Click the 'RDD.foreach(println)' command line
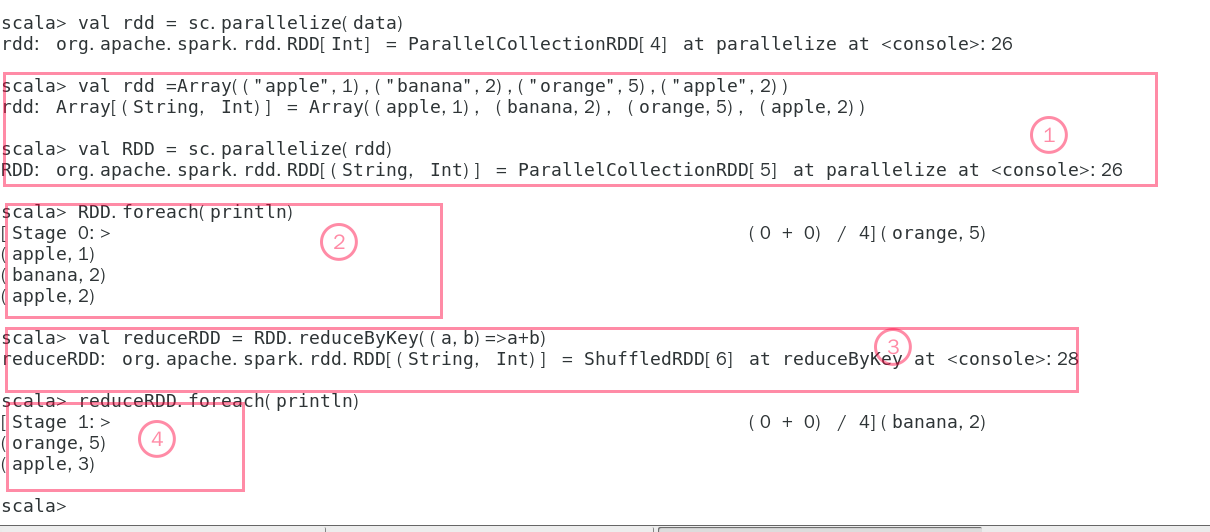 tap(148, 212)
